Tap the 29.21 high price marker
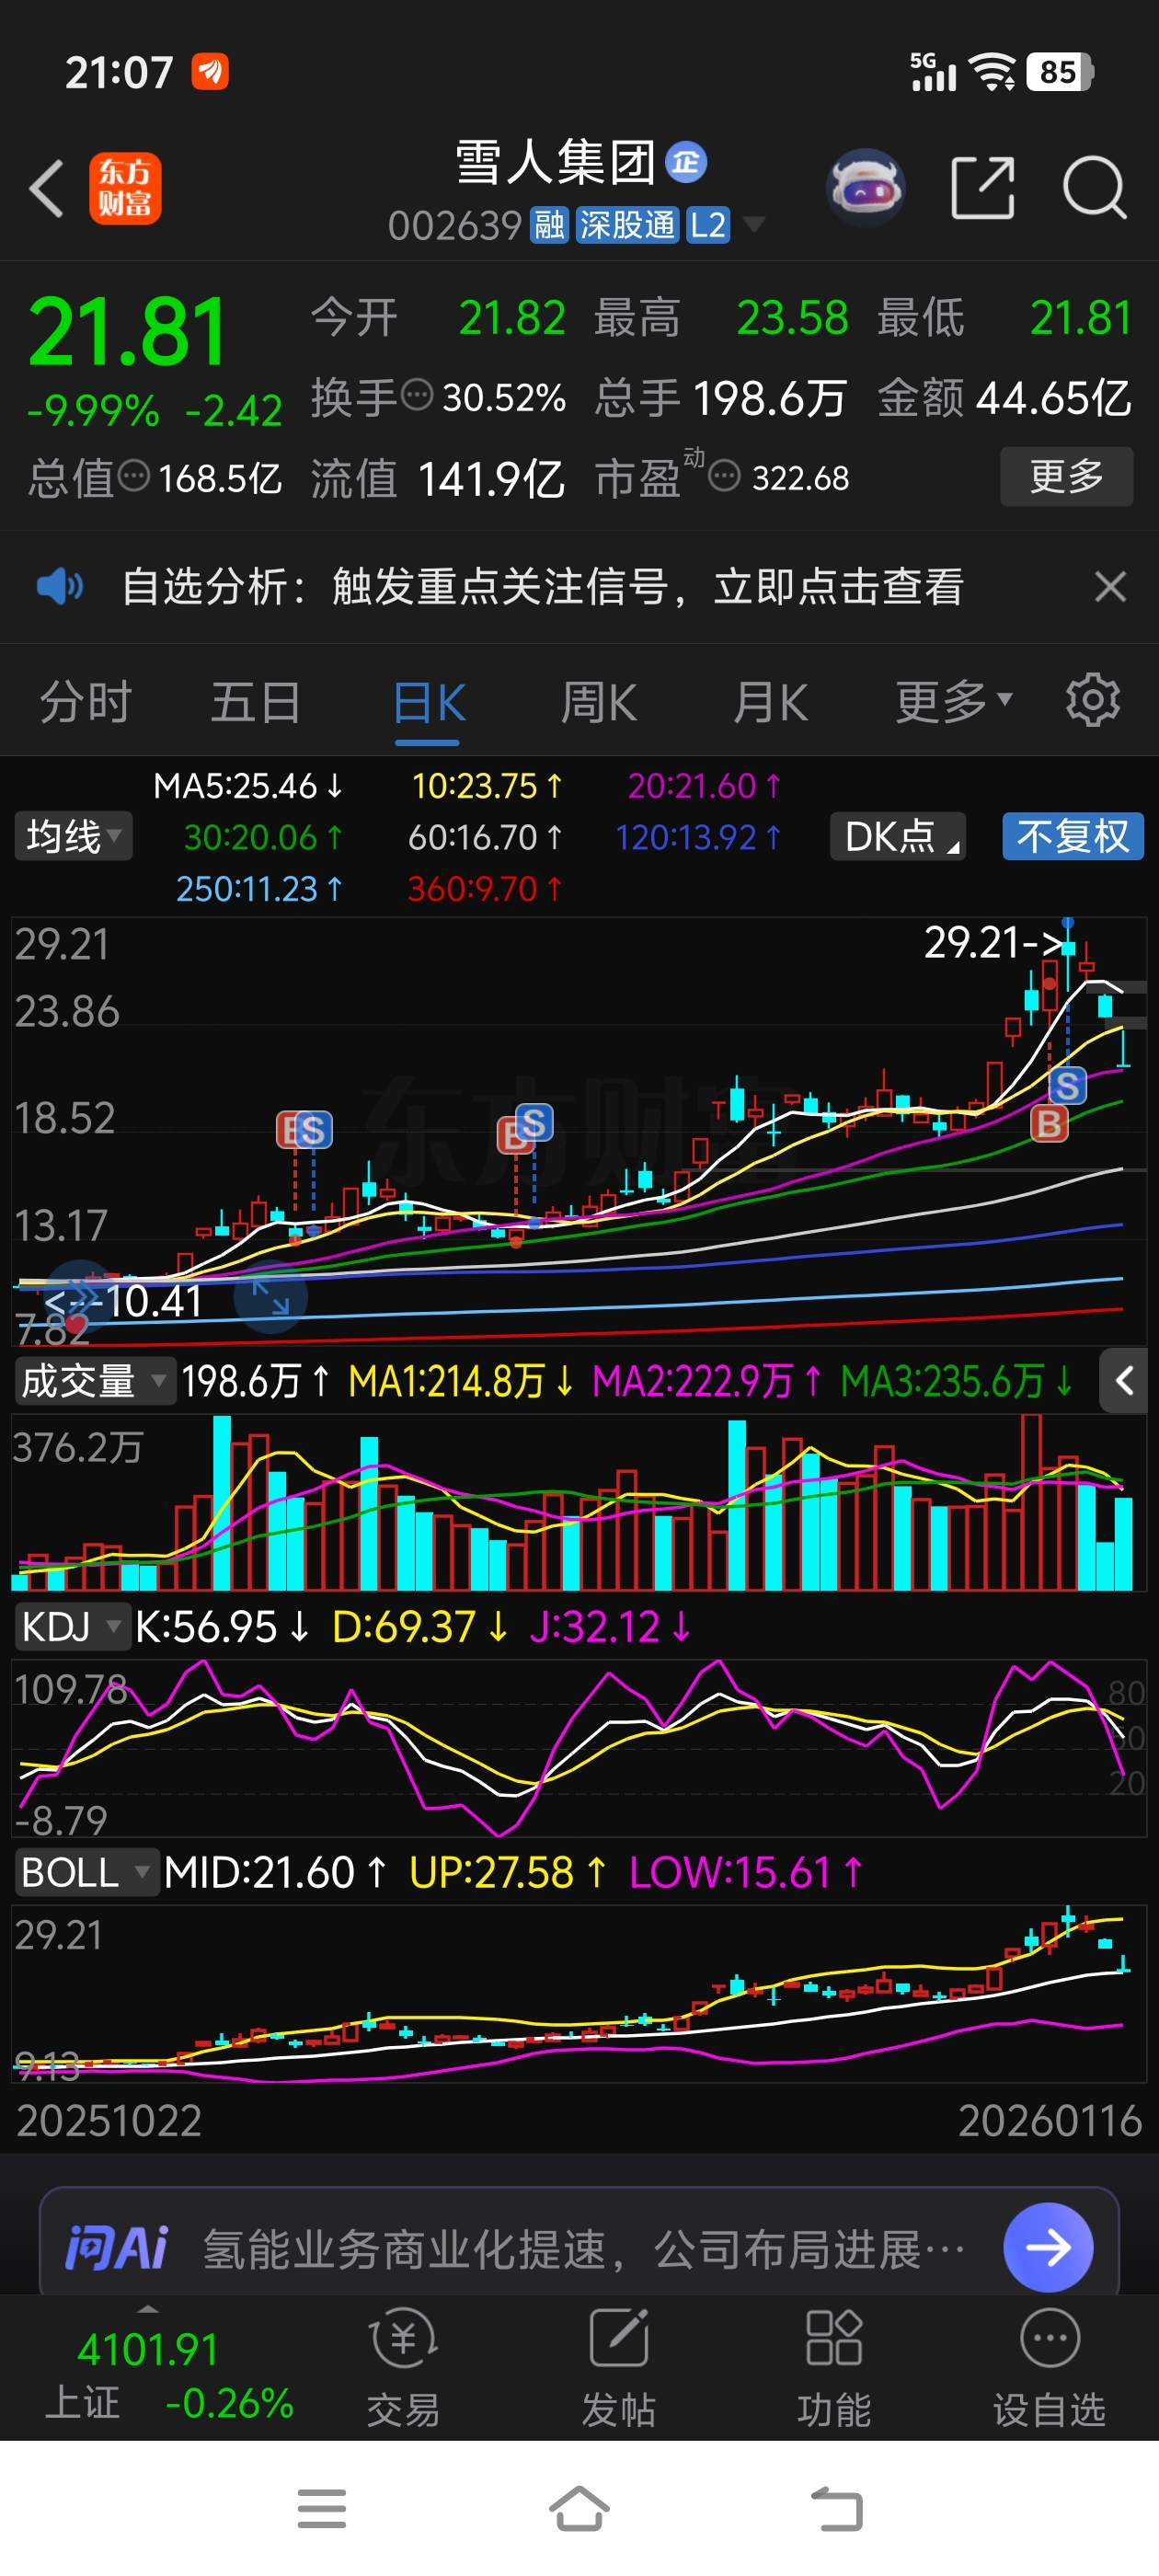Screen dimensions: 1159x2576 click(x=993, y=942)
